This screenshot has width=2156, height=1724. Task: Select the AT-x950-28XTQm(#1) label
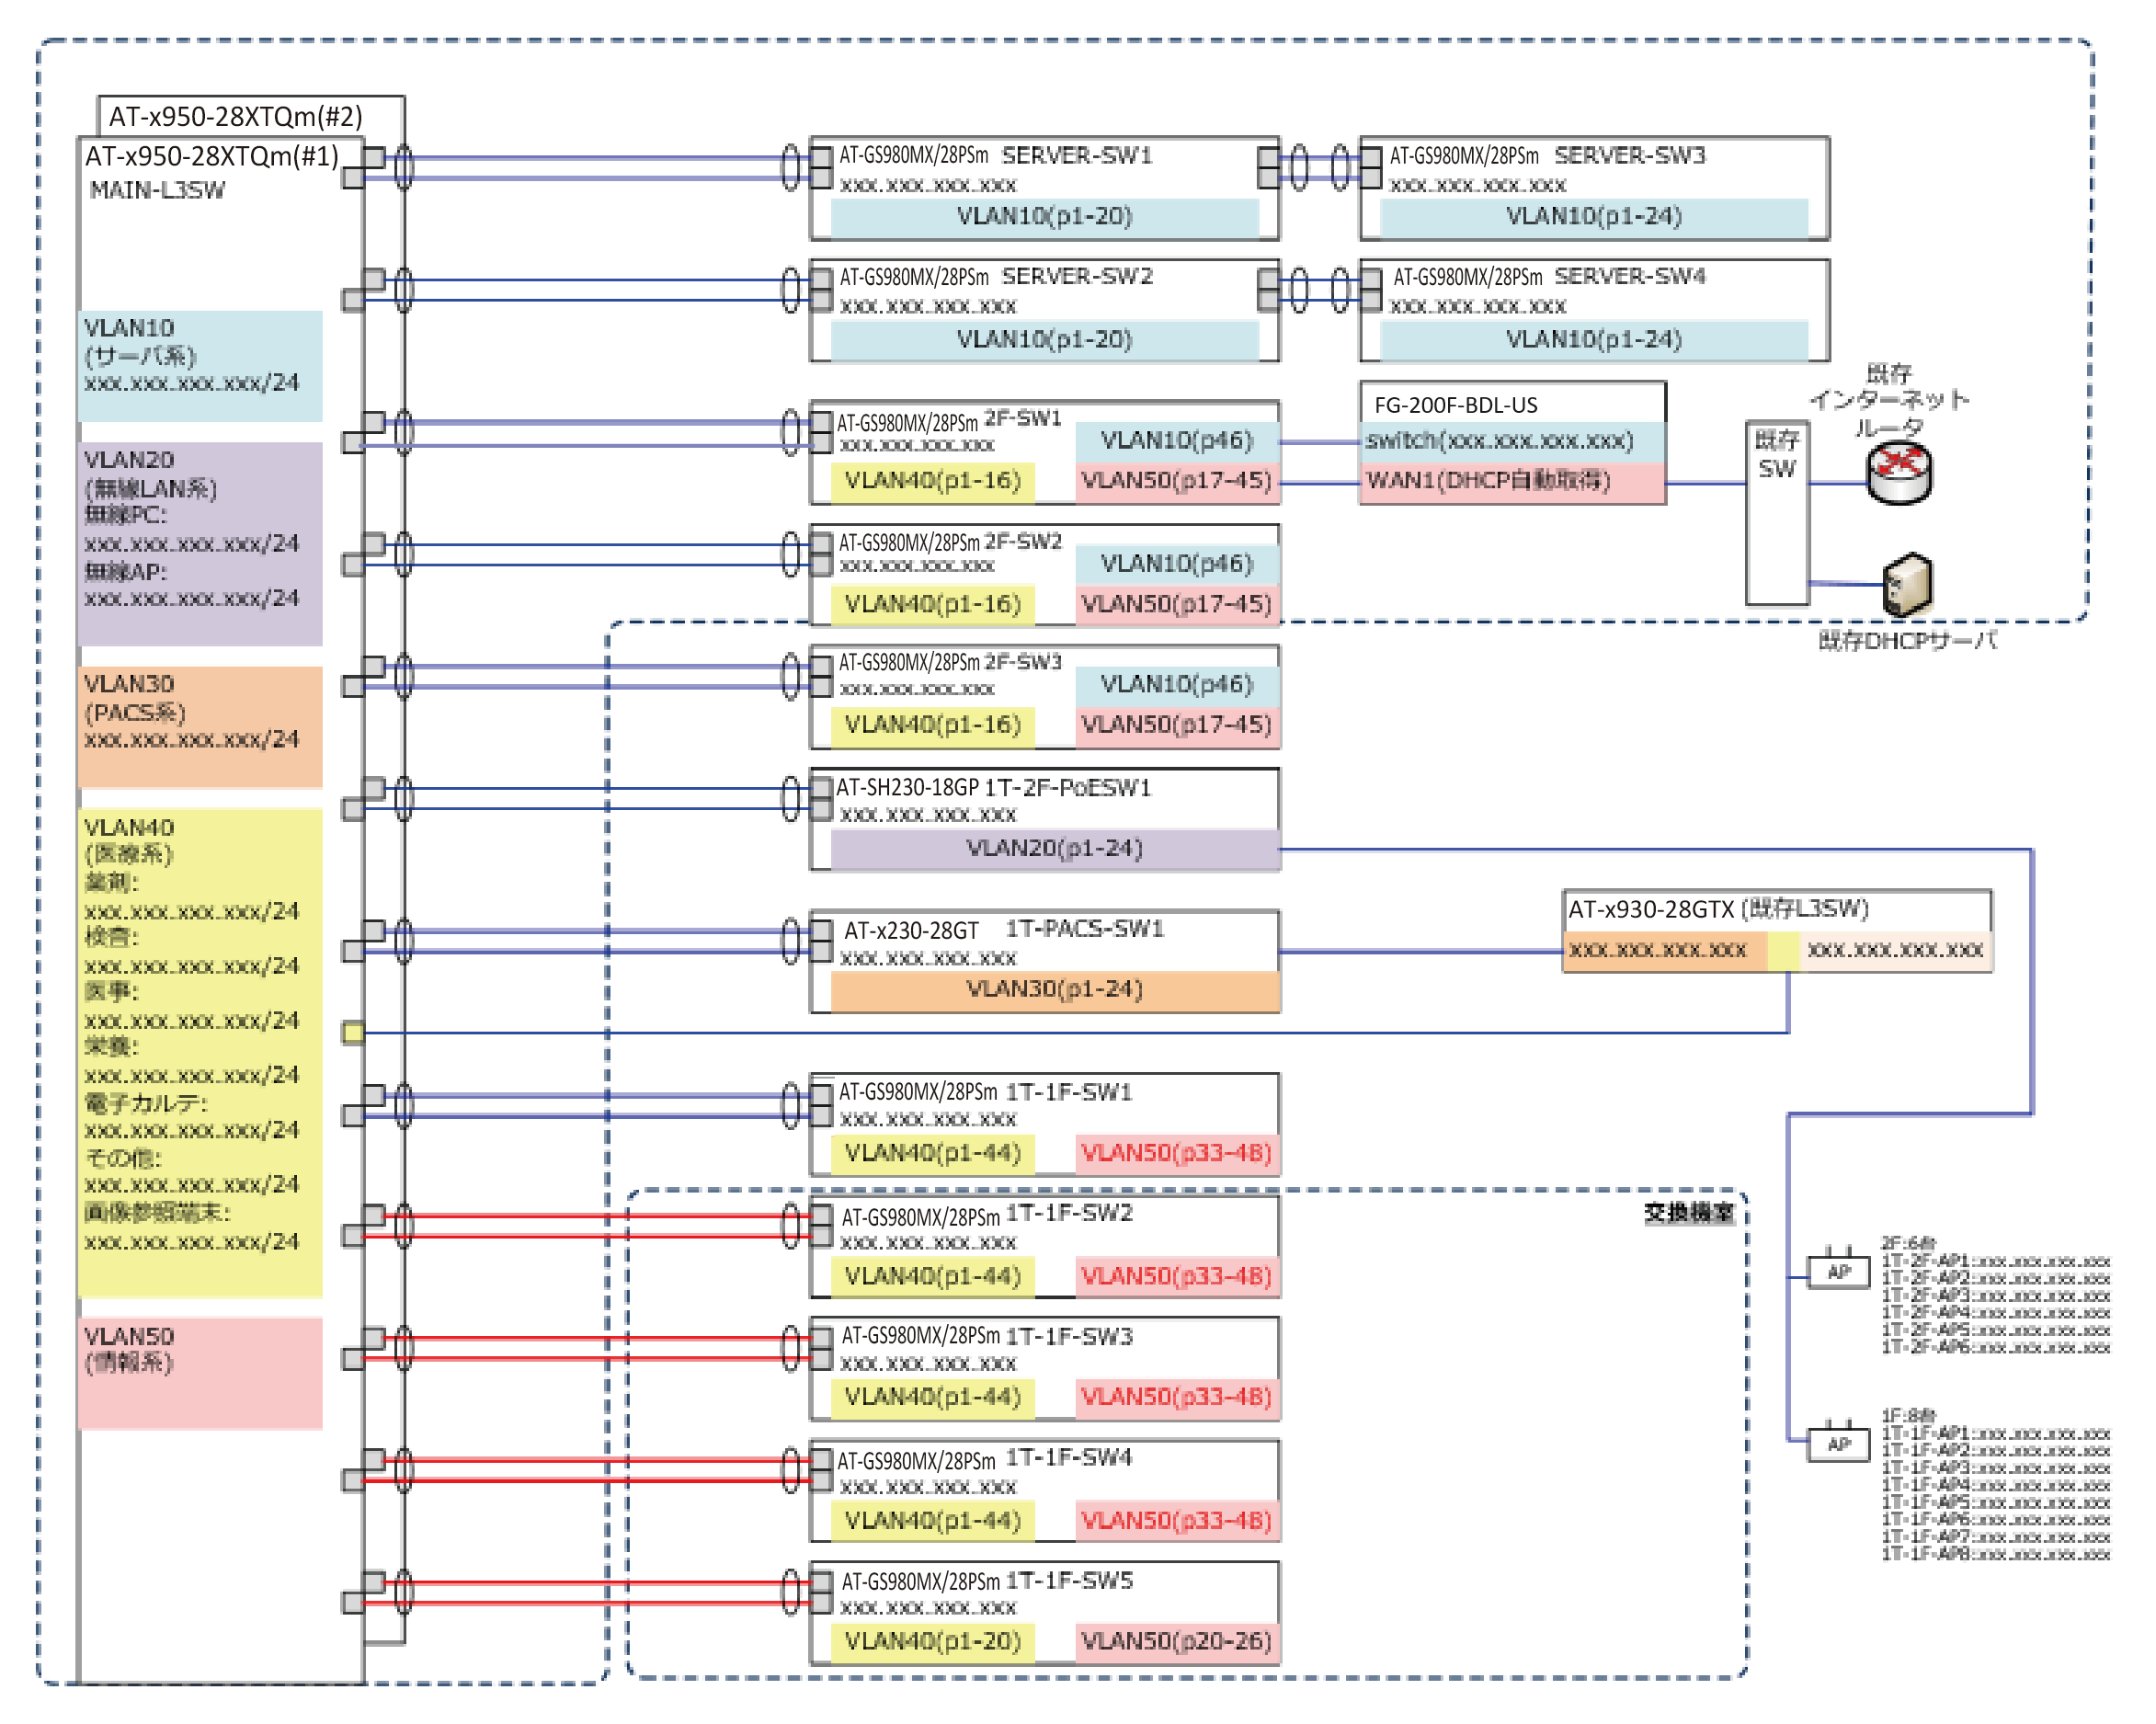pos(212,156)
